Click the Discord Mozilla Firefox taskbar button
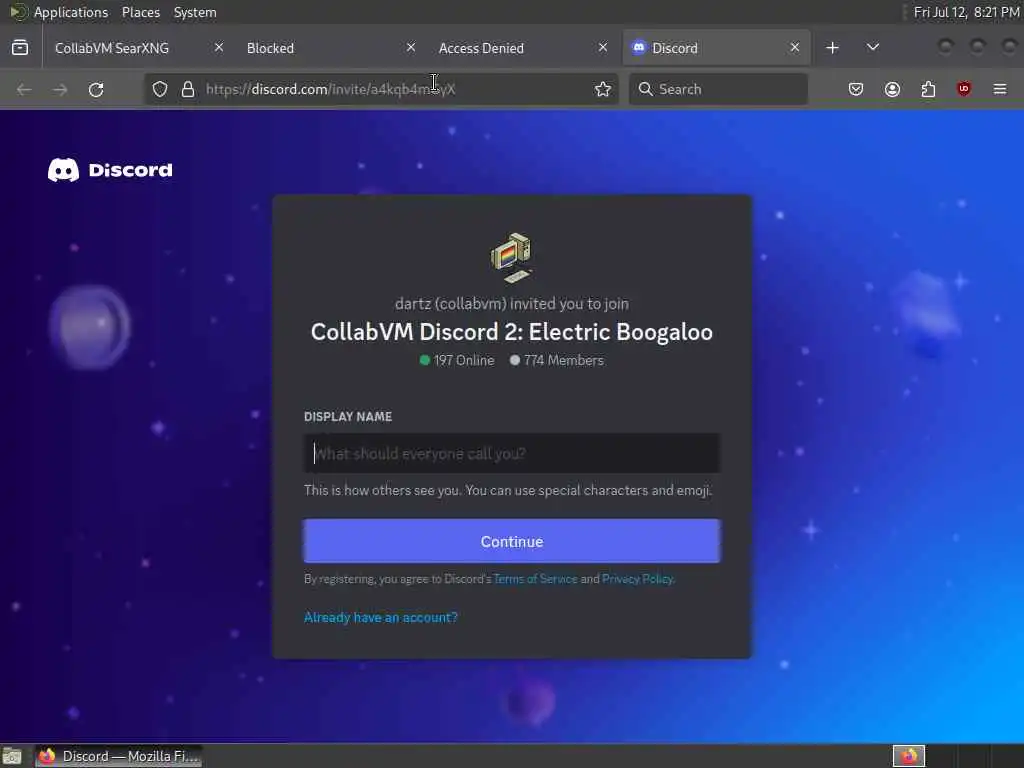The height and width of the screenshot is (768, 1024). [118, 756]
